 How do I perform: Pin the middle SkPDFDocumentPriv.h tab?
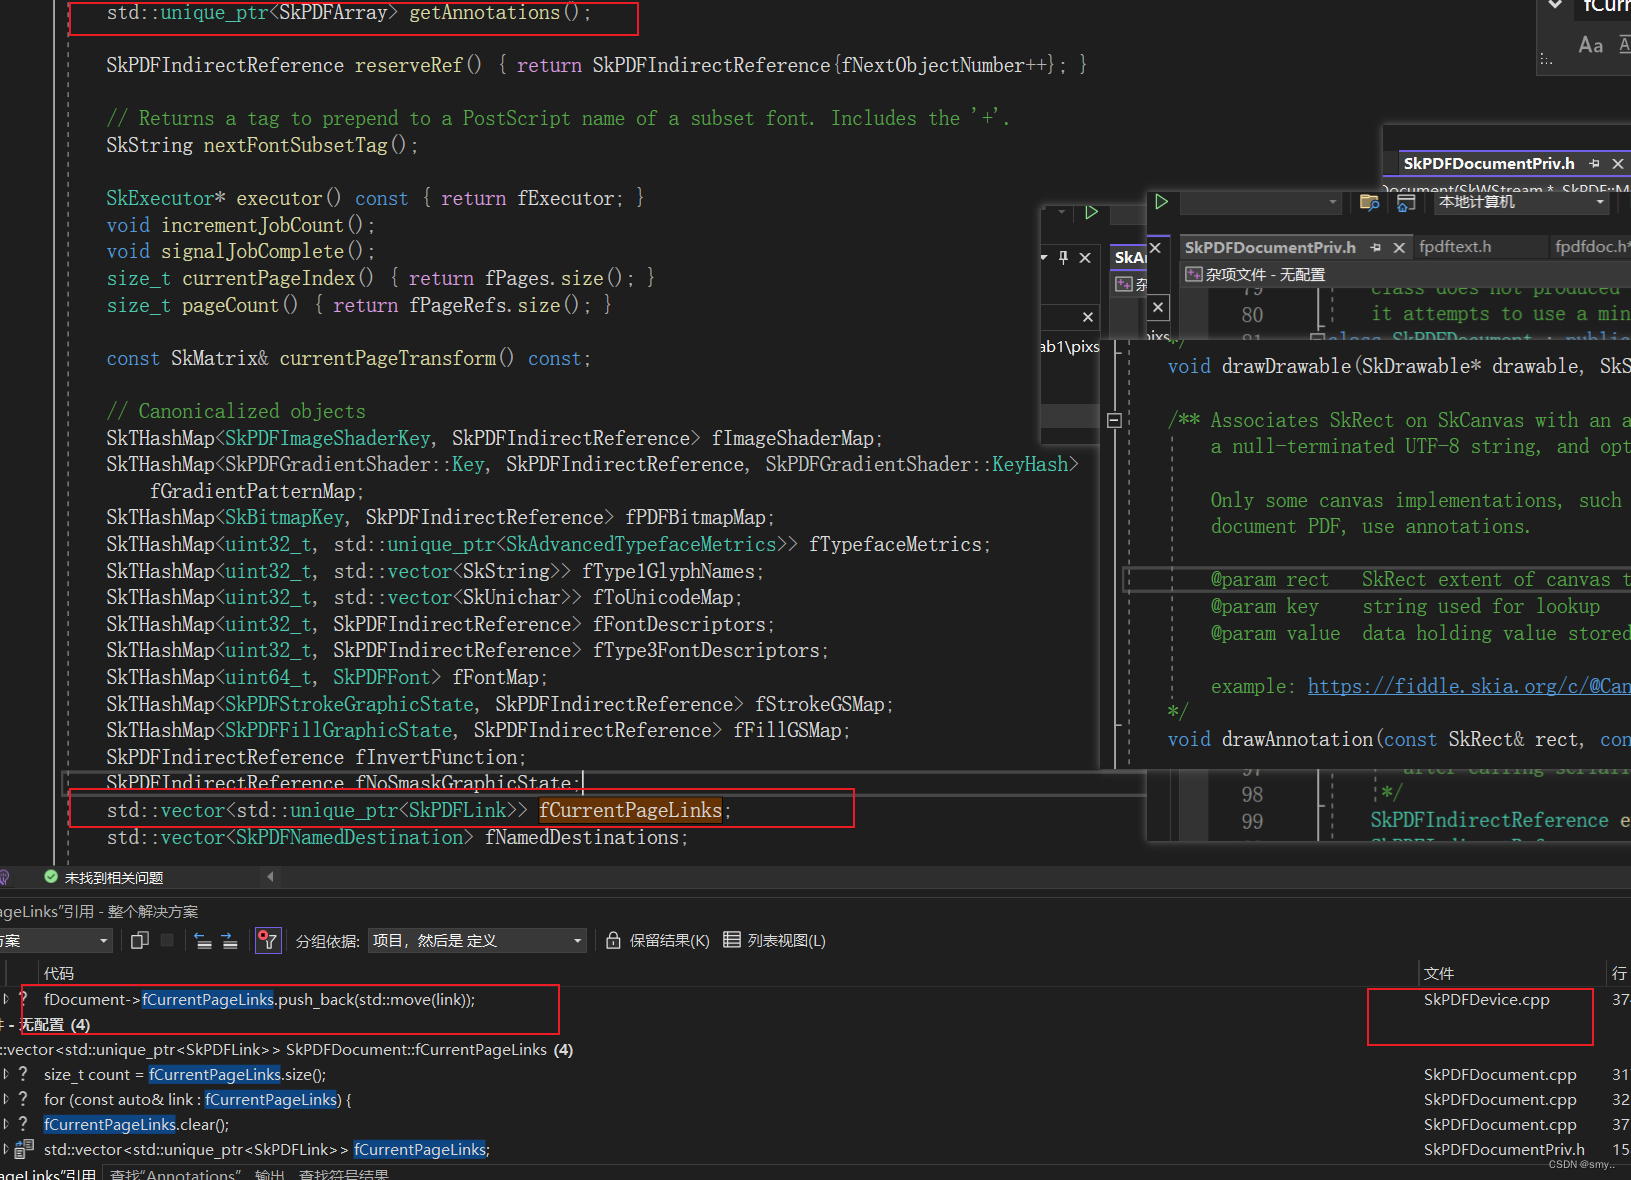(x=1376, y=247)
